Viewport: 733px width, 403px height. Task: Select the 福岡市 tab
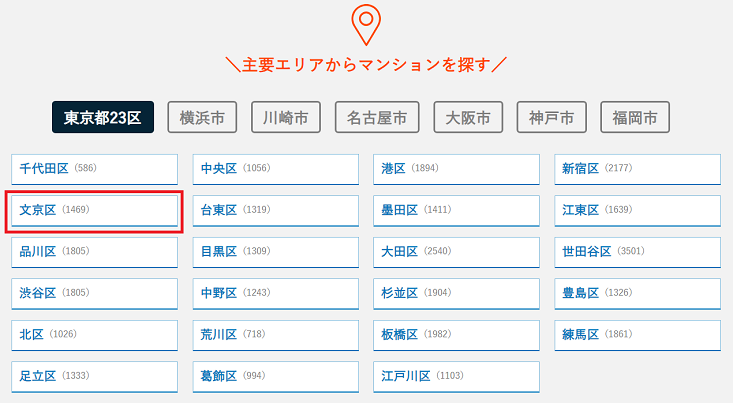click(635, 117)
